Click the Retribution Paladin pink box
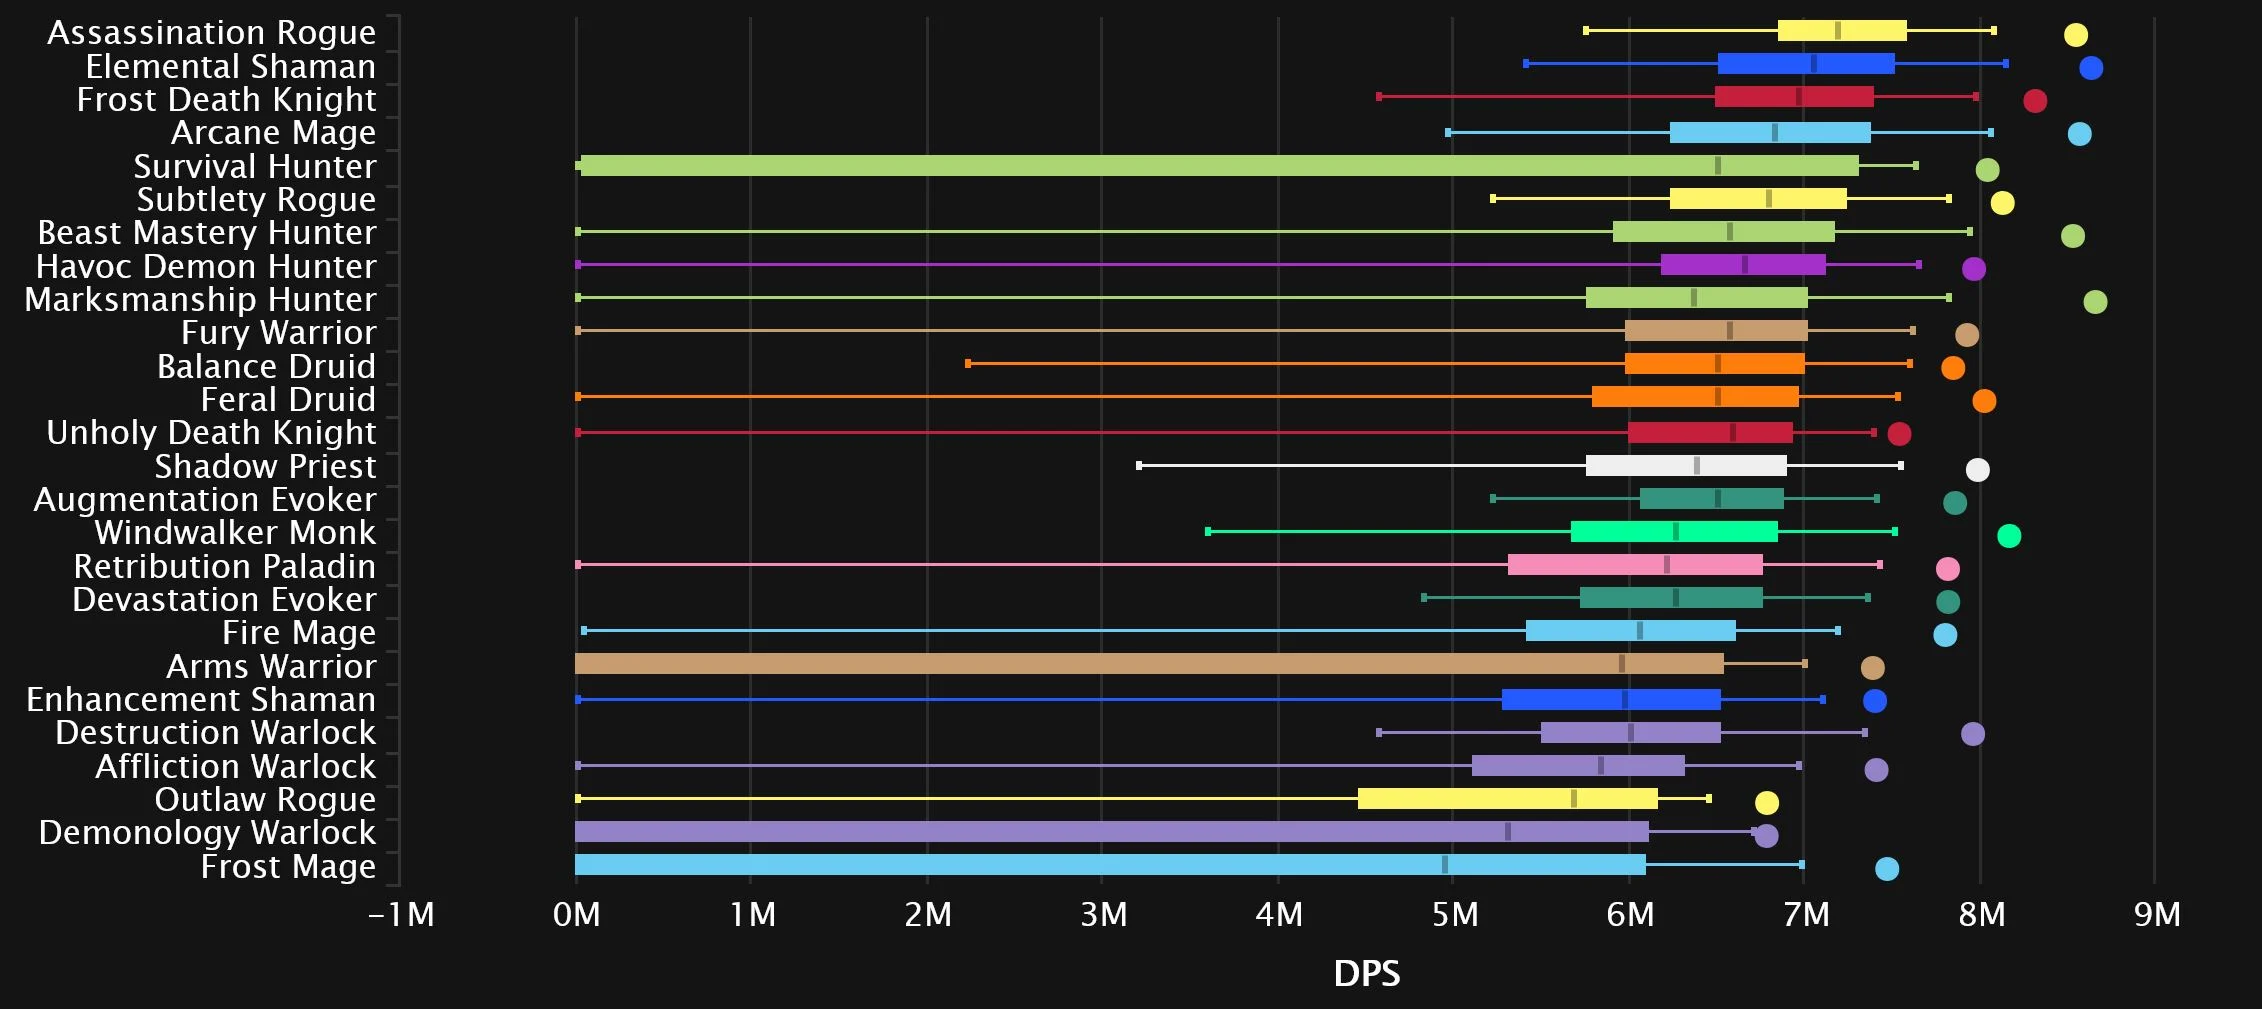2262x1009 pixels. 1635,565
